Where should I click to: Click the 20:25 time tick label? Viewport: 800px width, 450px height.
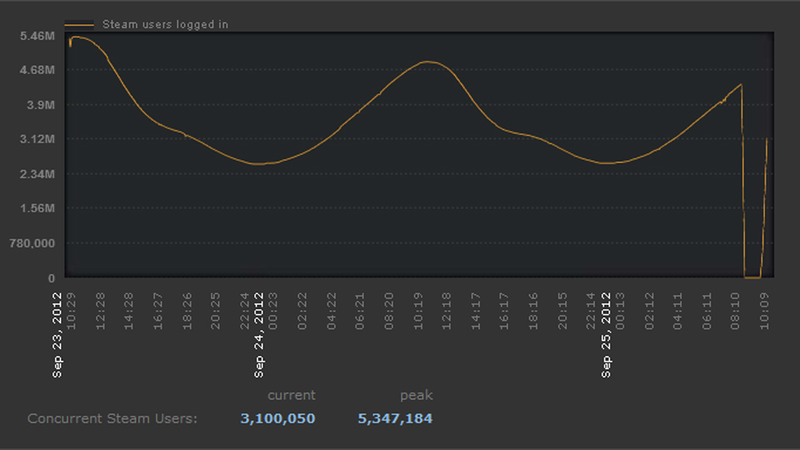(x=215, y=311)
